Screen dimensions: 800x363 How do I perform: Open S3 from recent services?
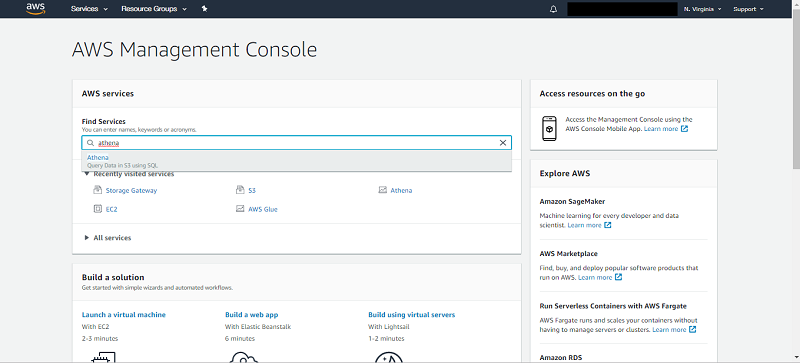(252, 190)
